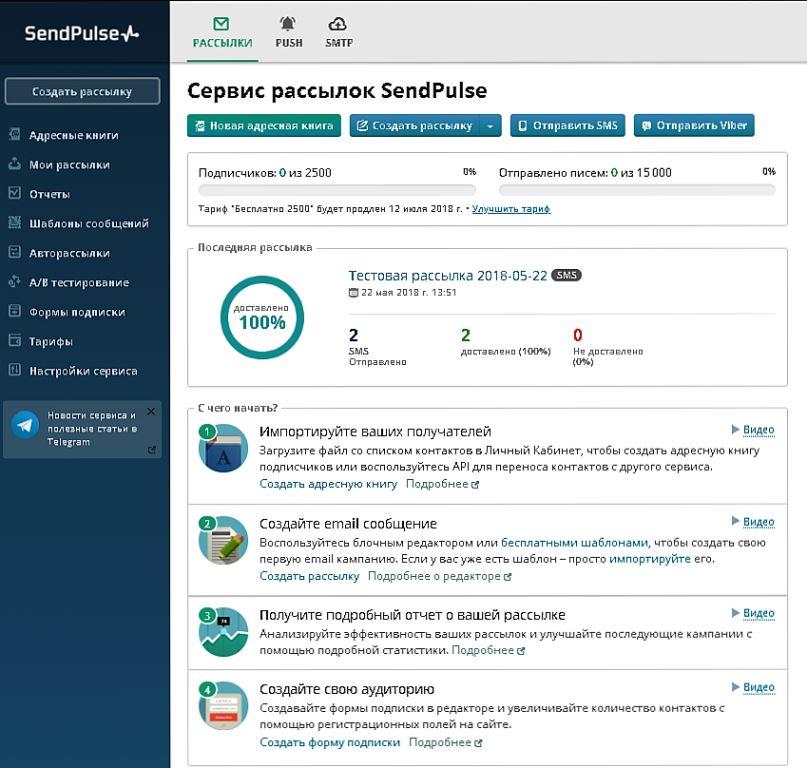Image resolution: width=807 pixels, height=768 pixels.
Task: Open Шаблоны сообщений in sidebar
Action: click(89, 223)
